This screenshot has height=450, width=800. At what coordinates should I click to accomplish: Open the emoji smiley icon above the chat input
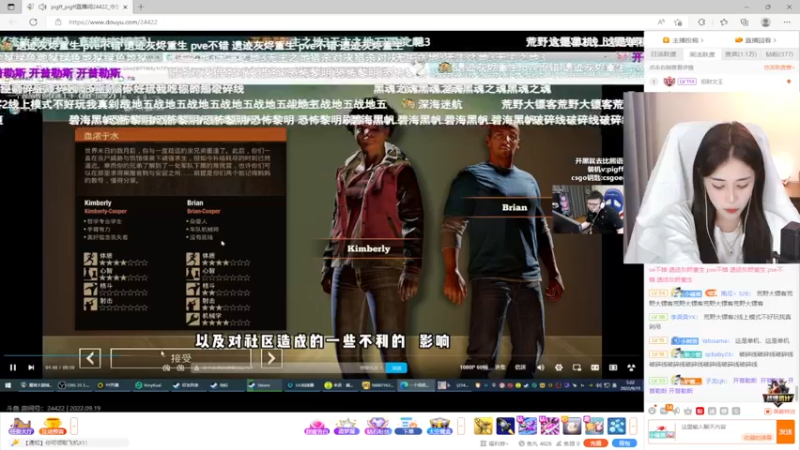(652, 410)
